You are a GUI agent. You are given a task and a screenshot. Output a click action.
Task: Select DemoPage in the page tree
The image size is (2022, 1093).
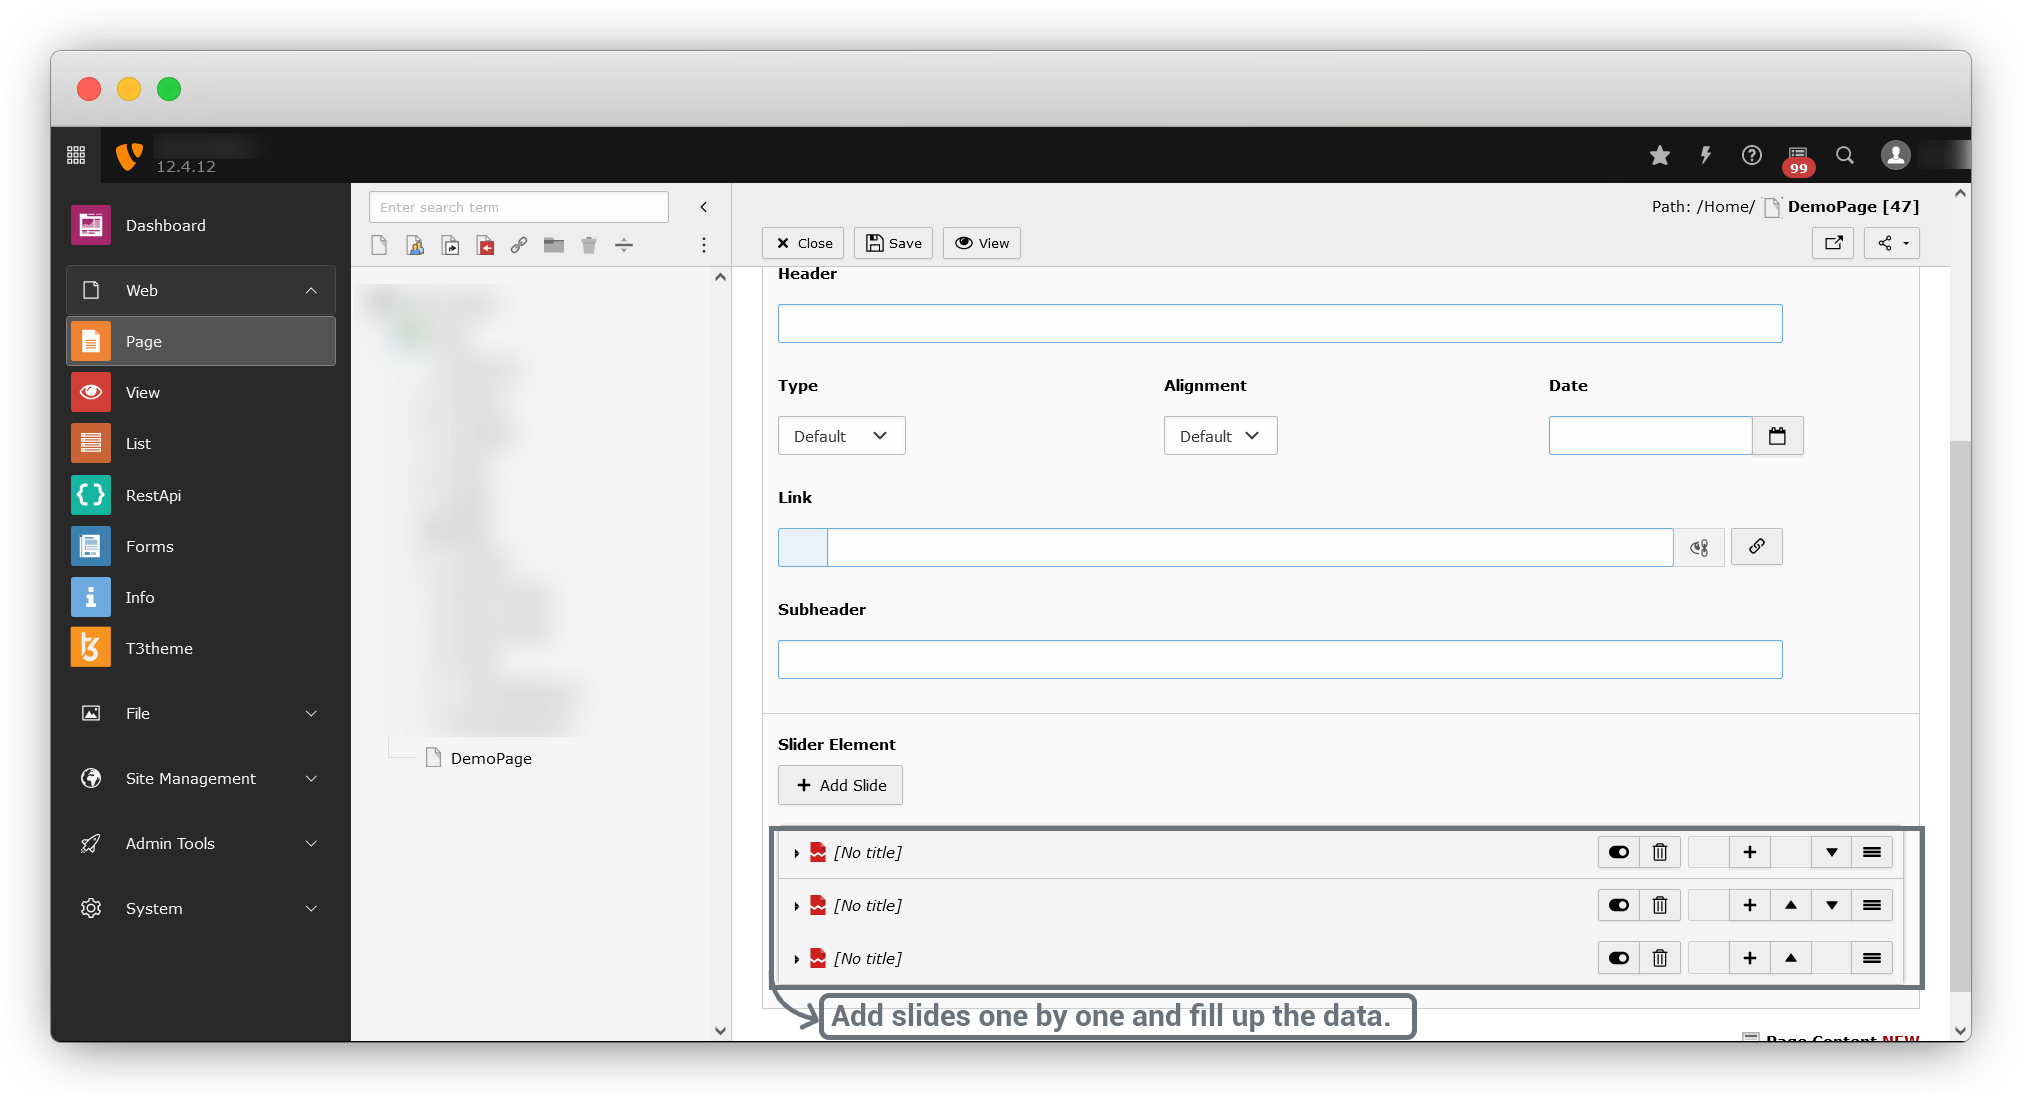(x=490, y=758)
